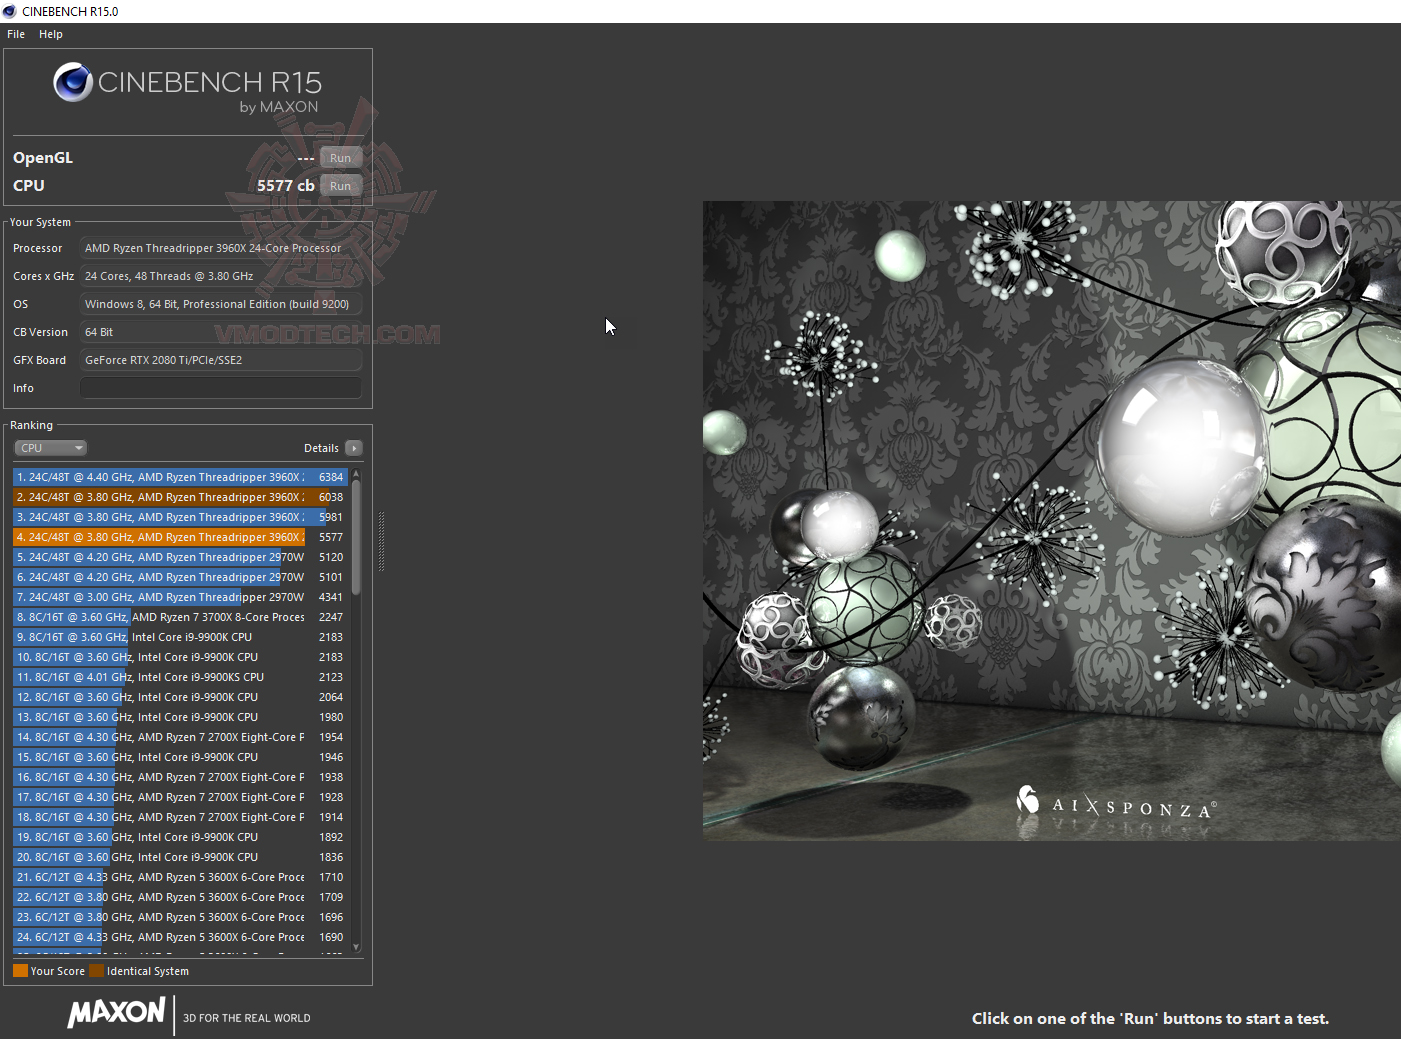Select rank 8 Ryzen 7 3700X row
Viewport: 1401px width, 1039px height.
(x=180, y=617)
